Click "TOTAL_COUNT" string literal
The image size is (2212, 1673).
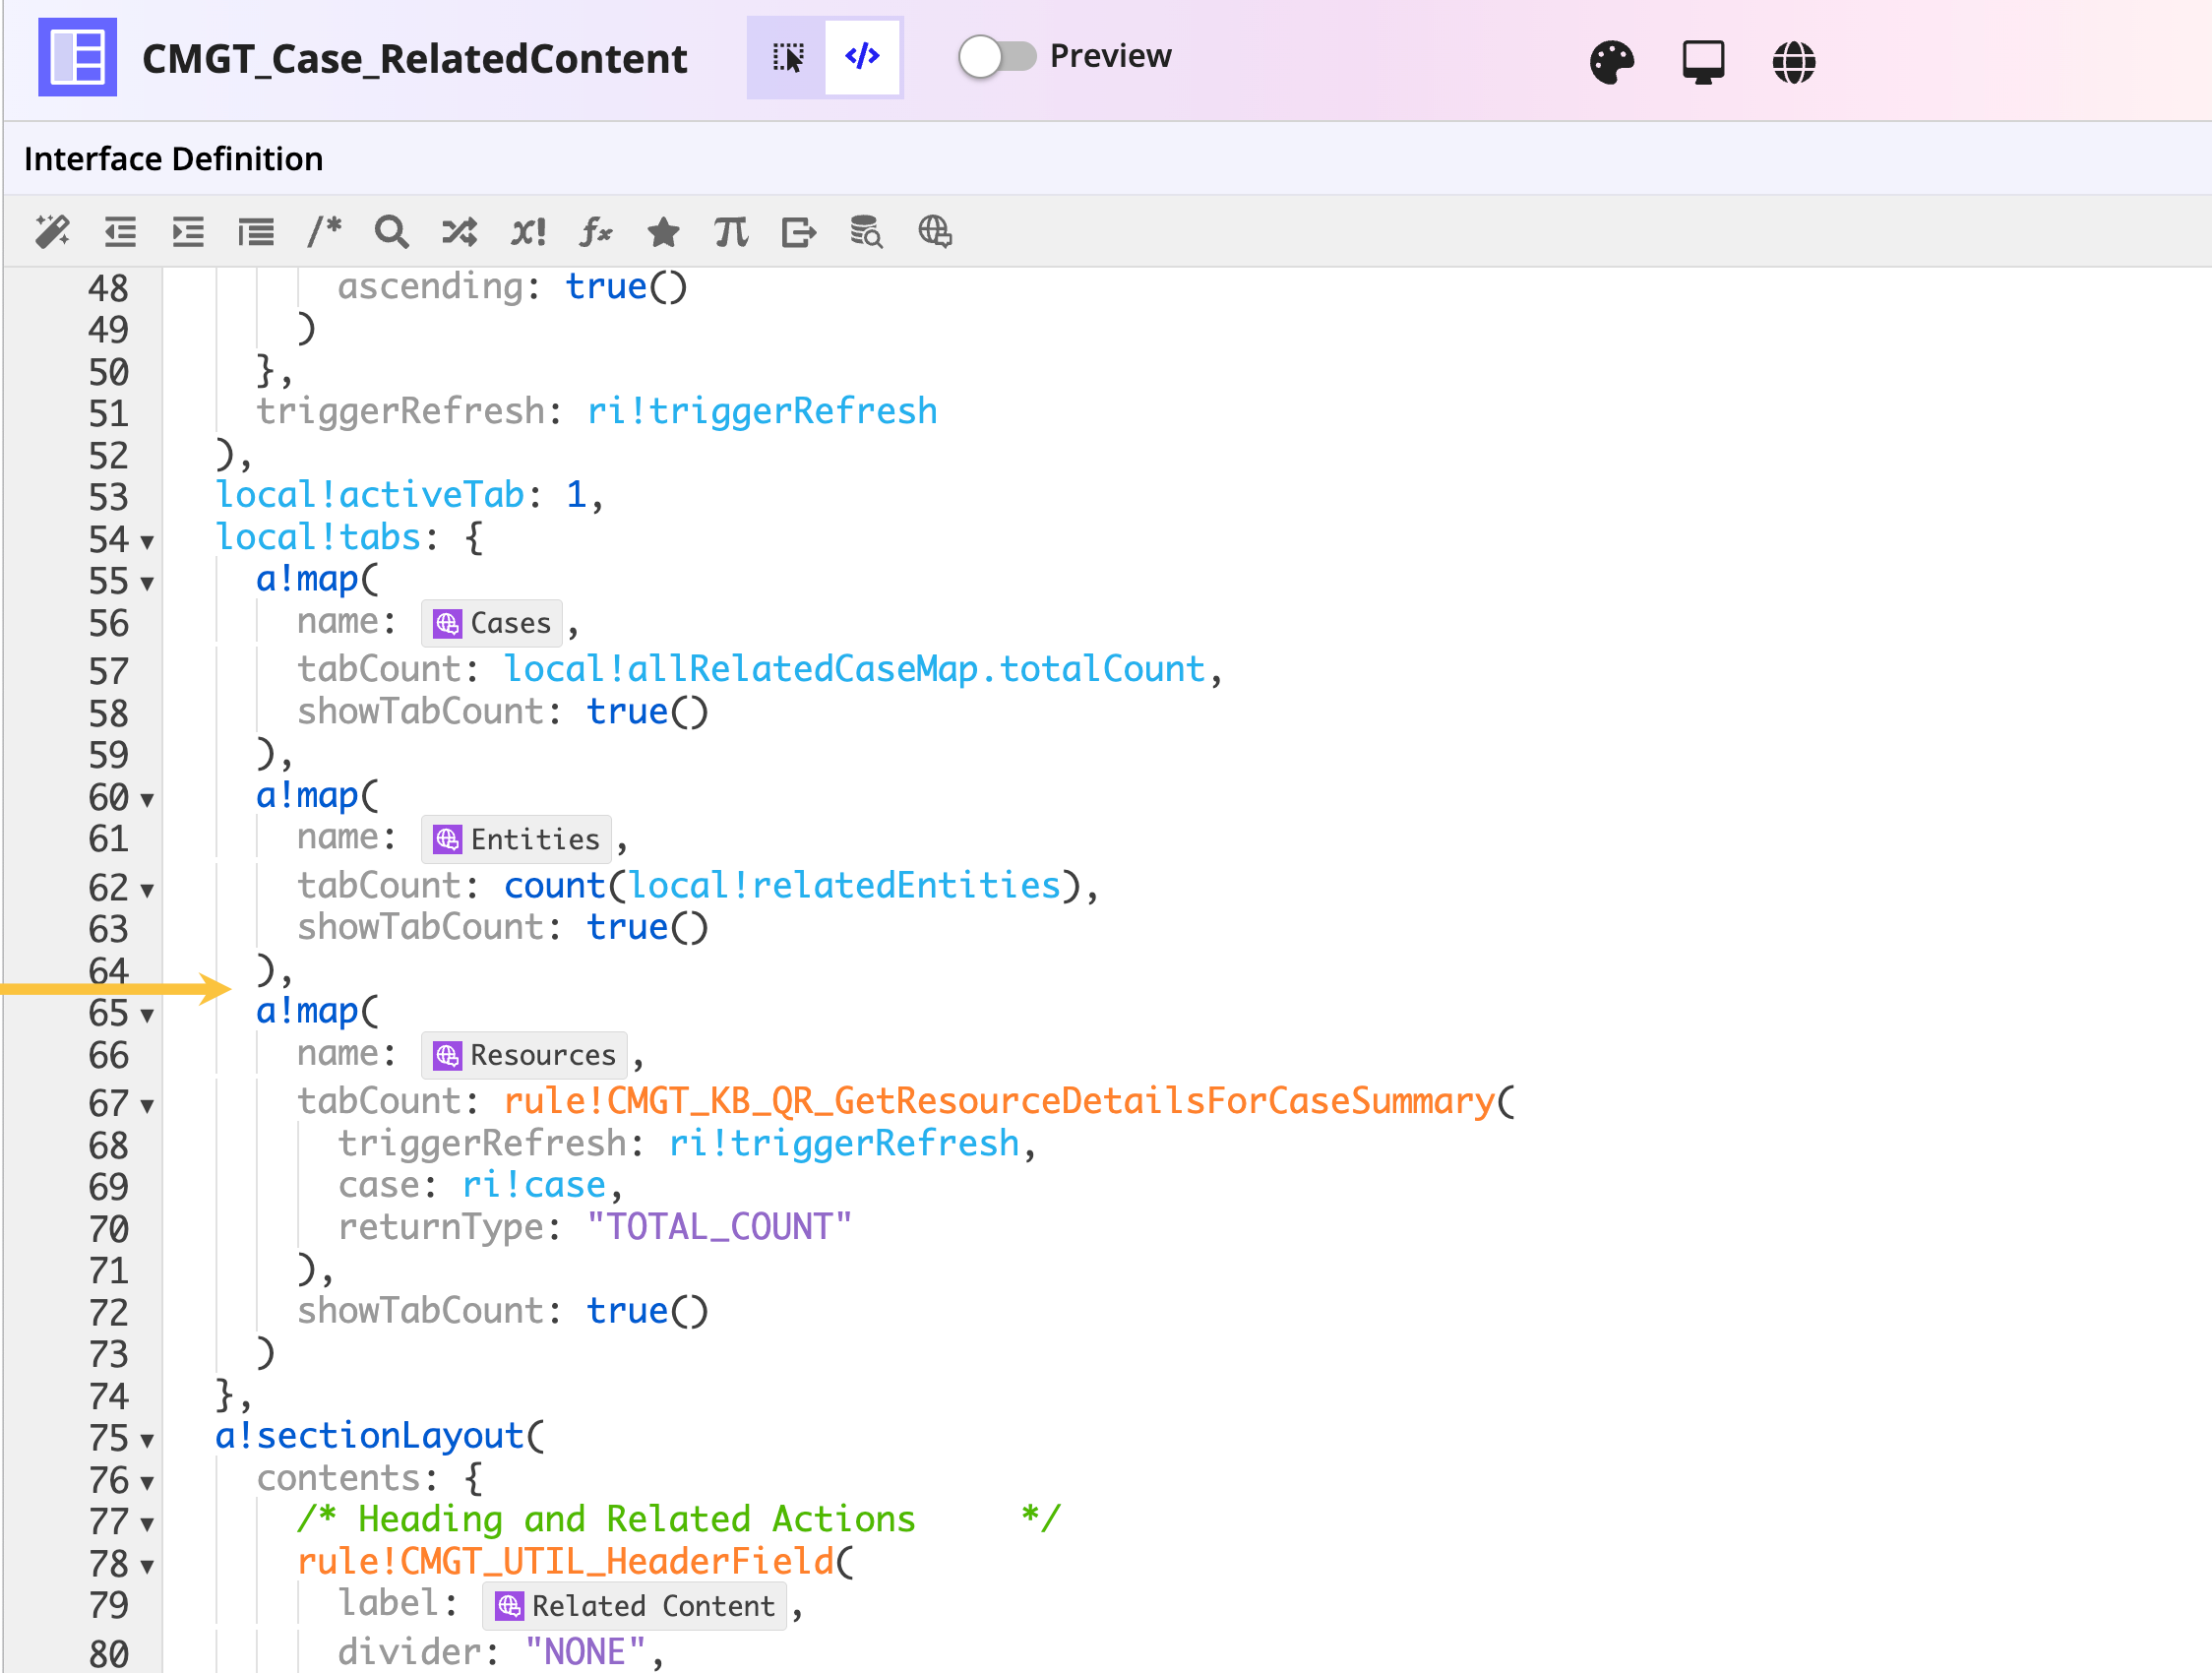[719, 1227]
